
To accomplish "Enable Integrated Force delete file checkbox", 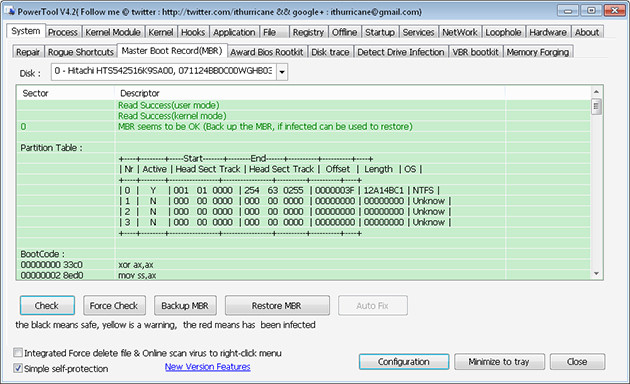I will 18,353.
